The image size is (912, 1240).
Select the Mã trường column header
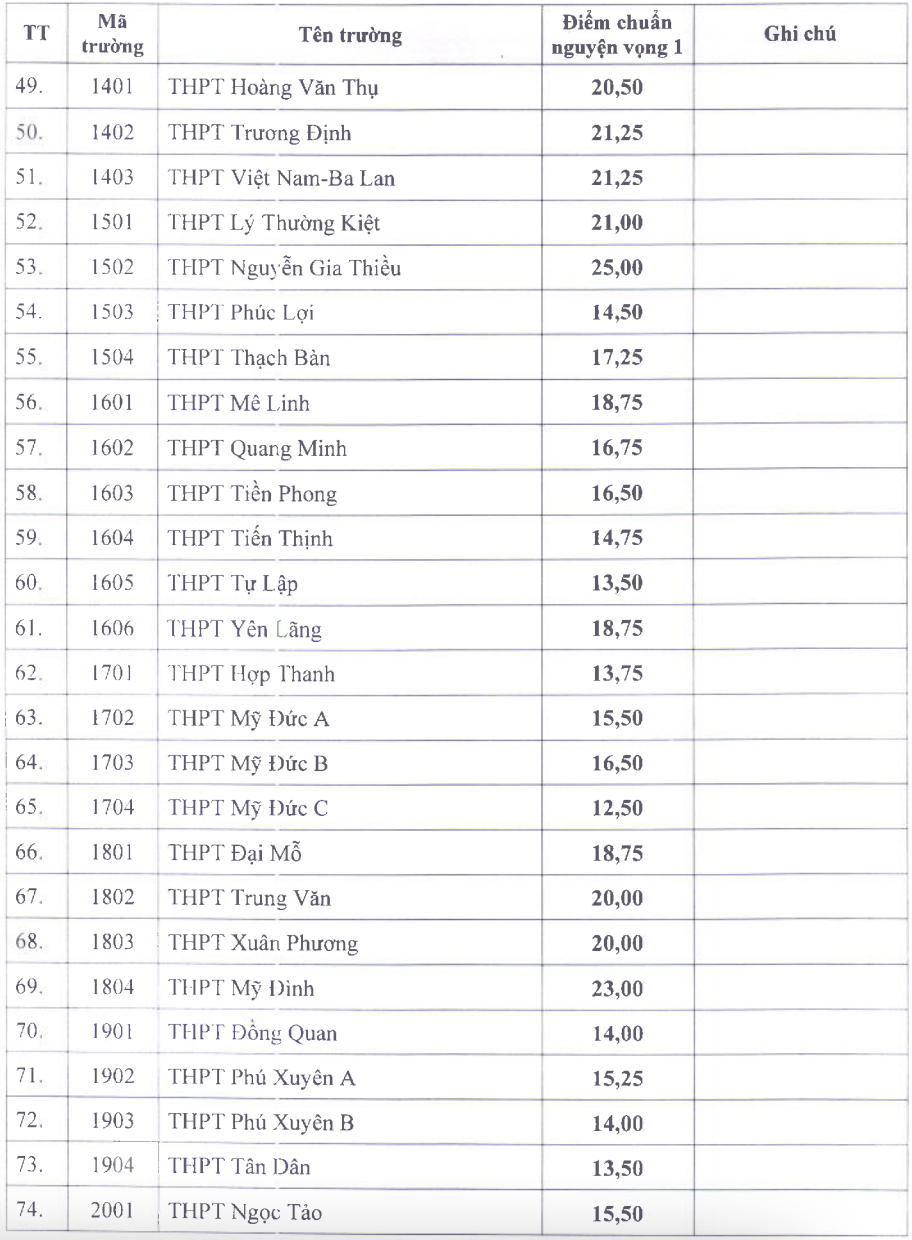click(x=127, y=36)
